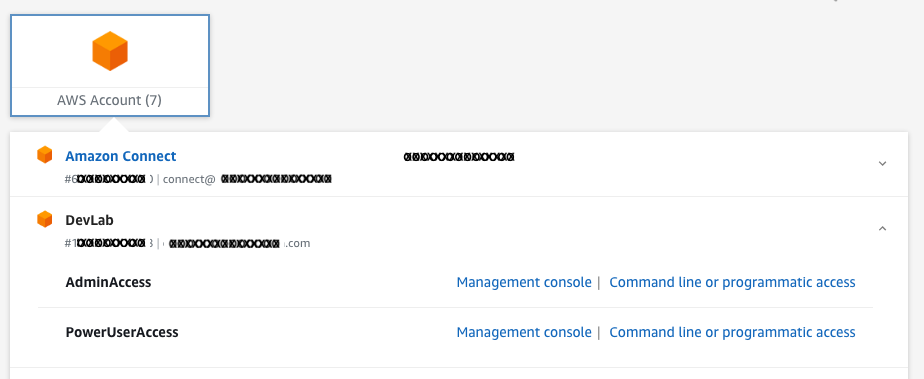The width and height of the screenshot is (924, 379).
Task: Select the DevLab account name
Action: [90, 220]
